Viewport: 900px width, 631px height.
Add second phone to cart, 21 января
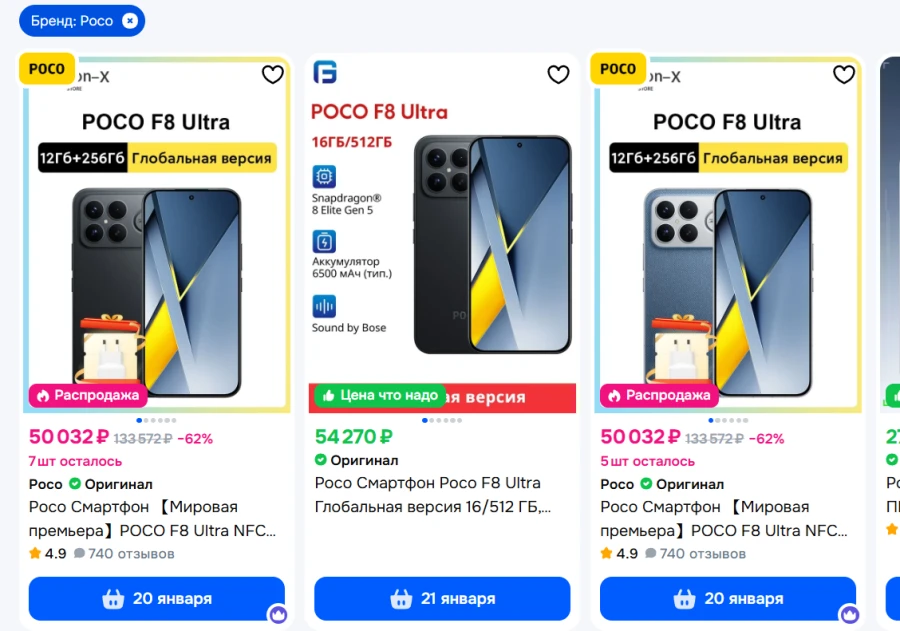(x=442, y=599)
